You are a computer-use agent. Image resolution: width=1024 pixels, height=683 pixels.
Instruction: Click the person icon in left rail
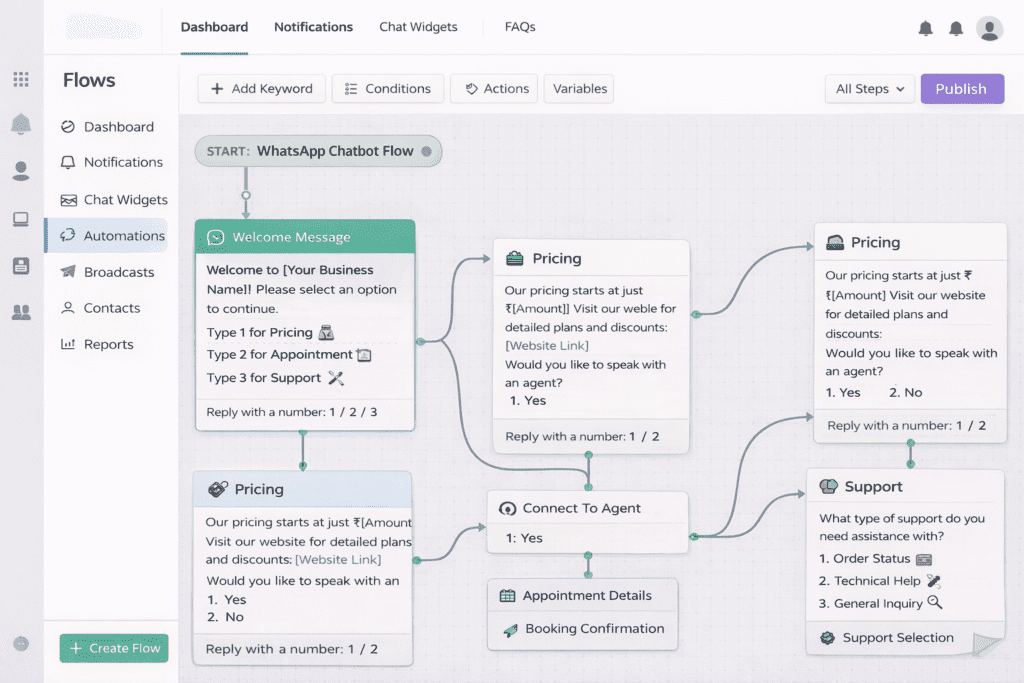pos(21,170)
